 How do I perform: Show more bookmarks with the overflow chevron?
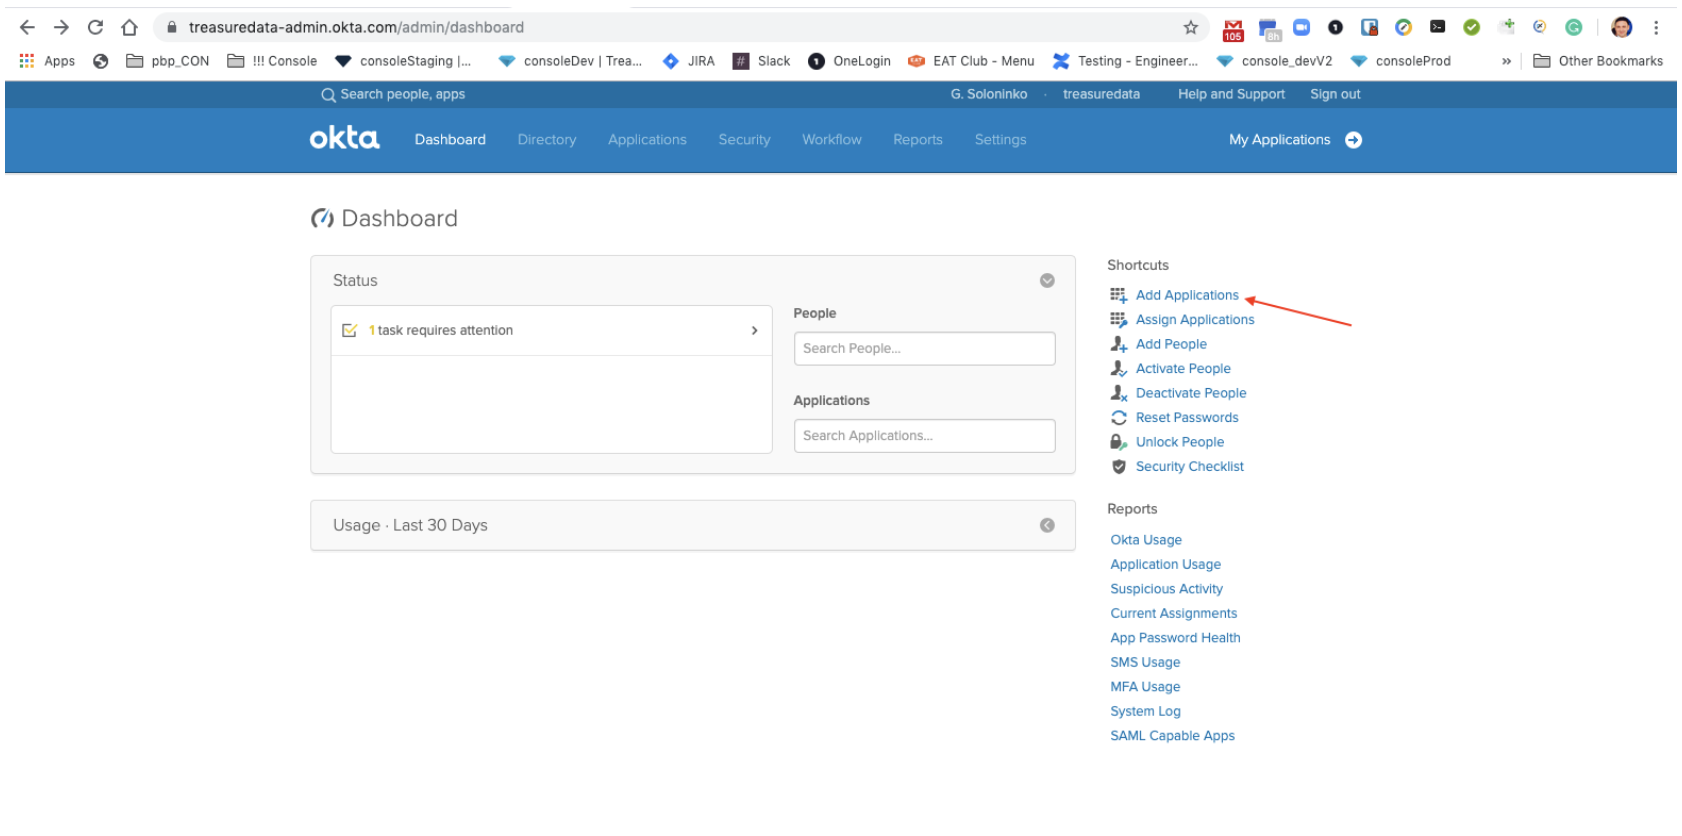coord(1506,61)
